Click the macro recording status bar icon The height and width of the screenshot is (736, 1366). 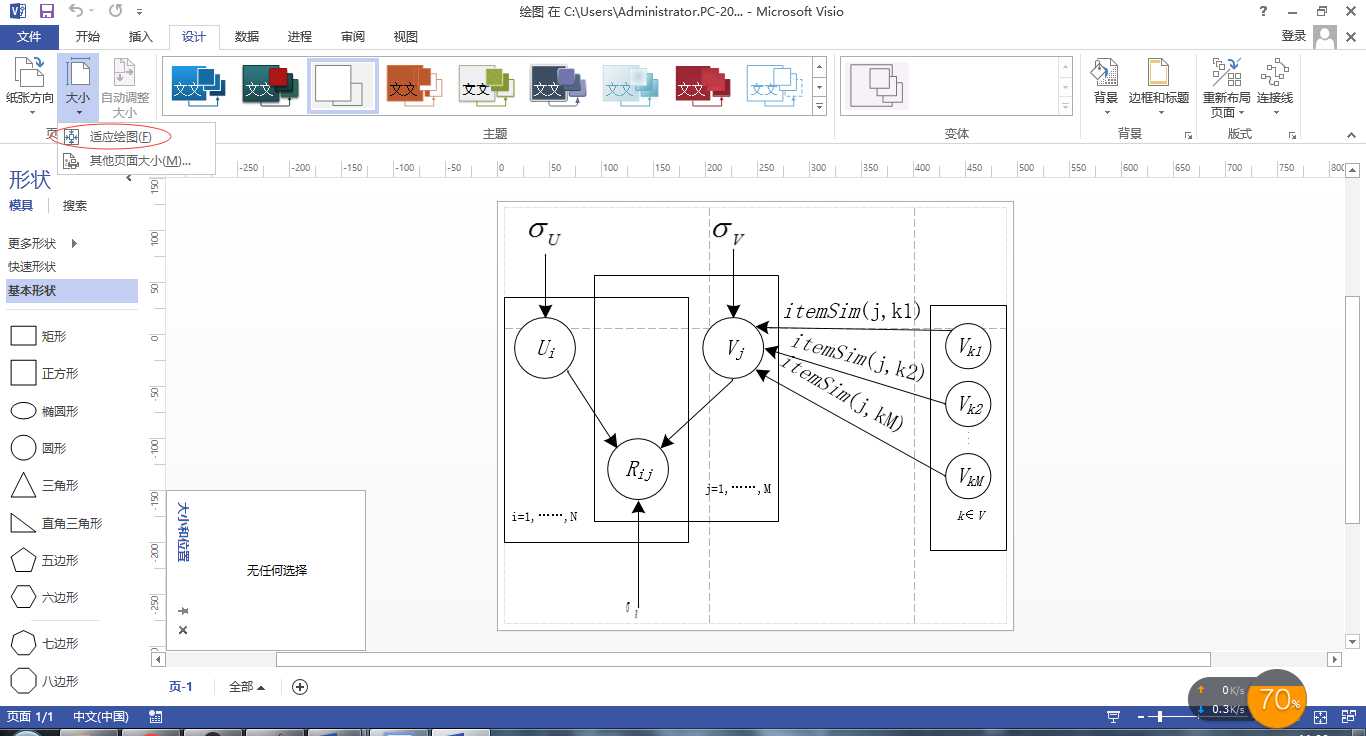(156, 717)
